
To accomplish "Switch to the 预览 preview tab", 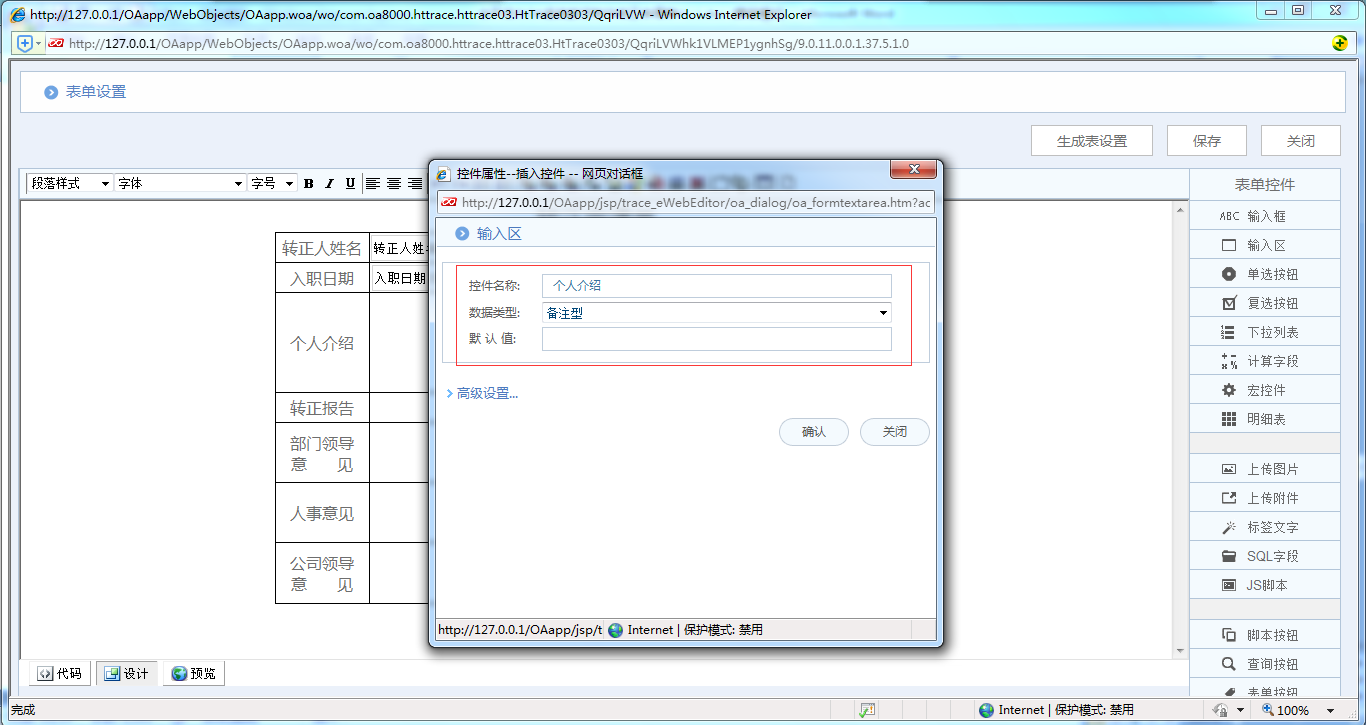I will click(x=194, y=674).
